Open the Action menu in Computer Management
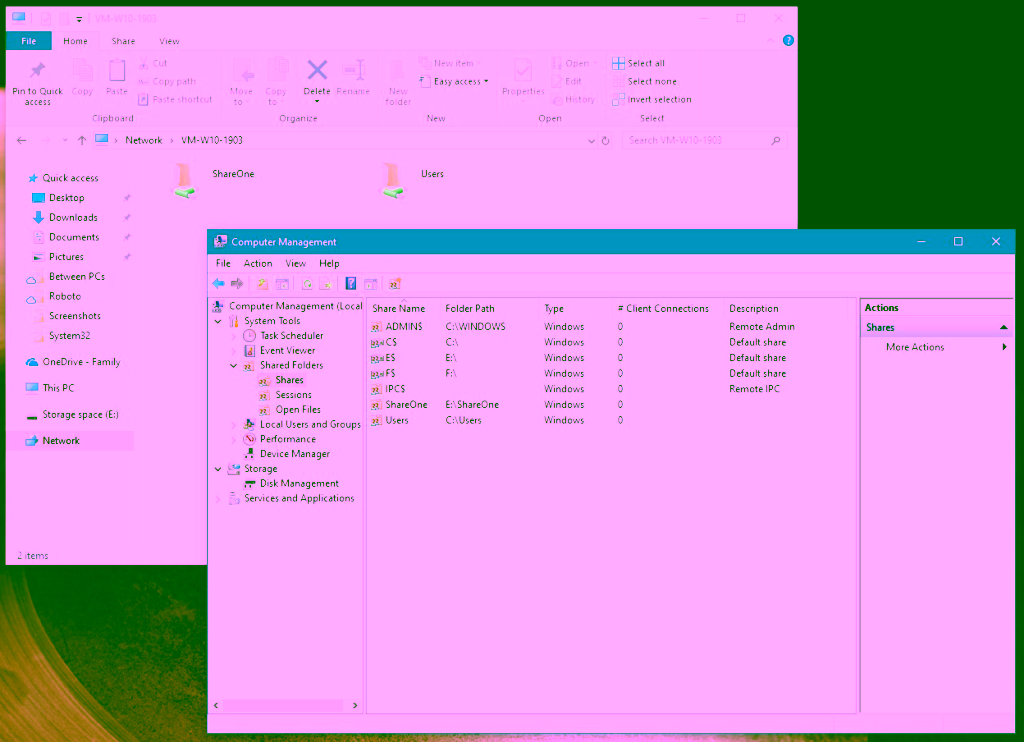The image size is (1024, 742). (258, 264)
